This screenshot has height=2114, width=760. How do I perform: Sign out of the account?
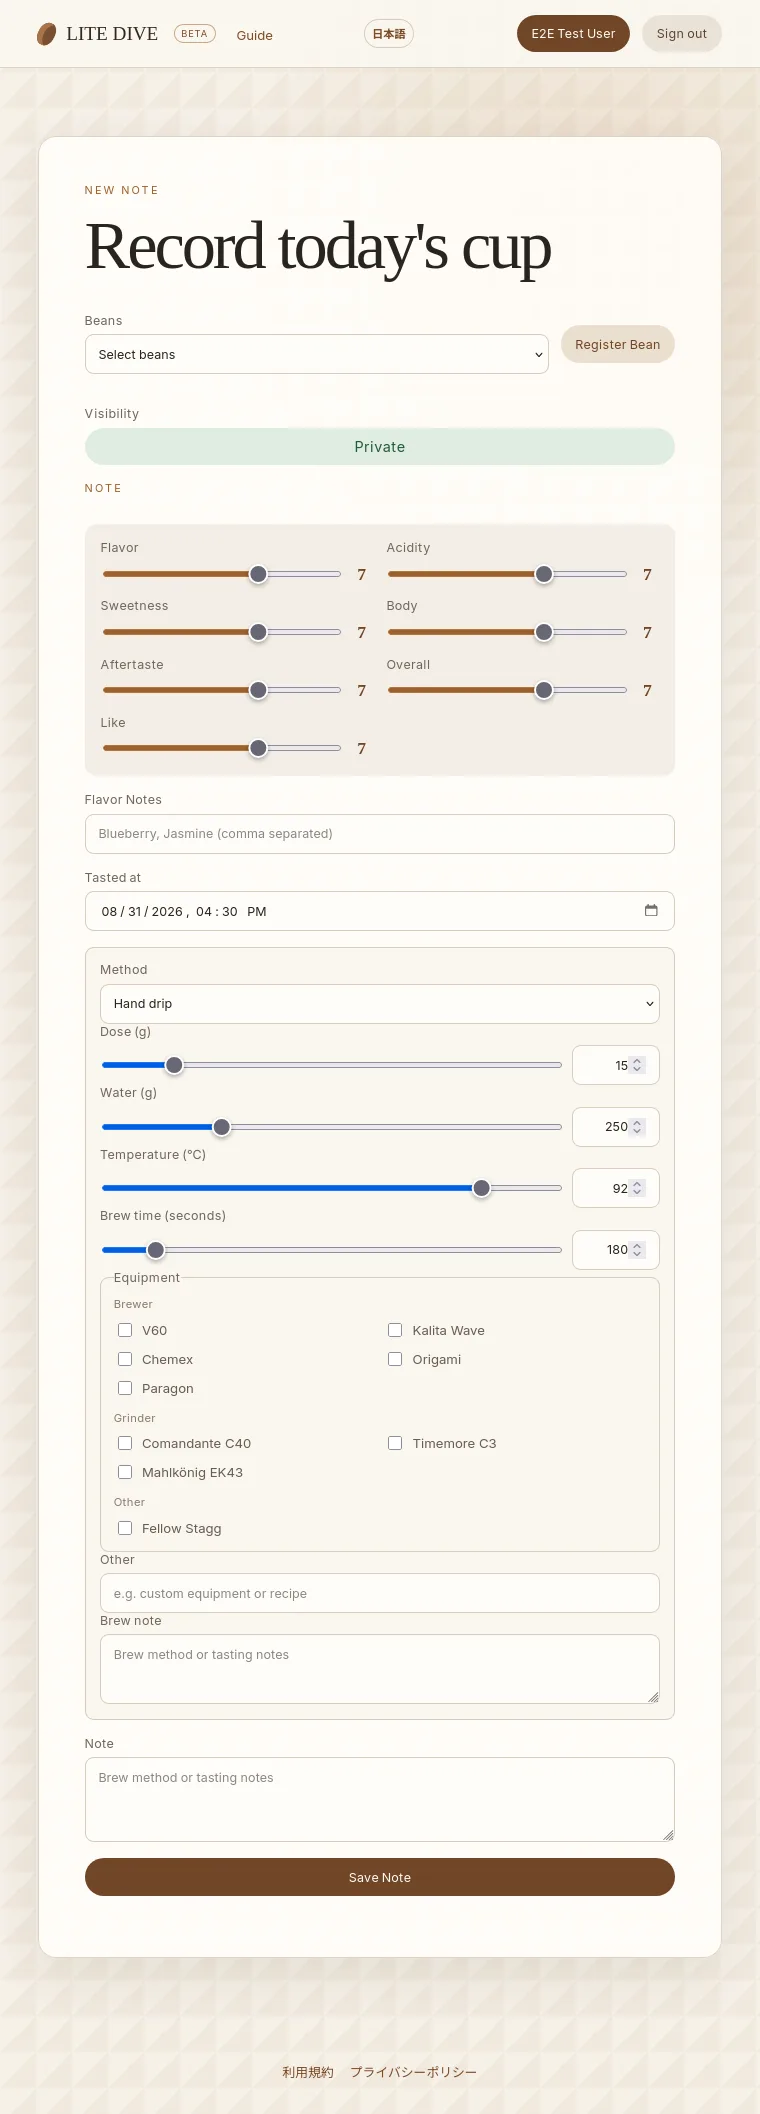pos(682,33)
